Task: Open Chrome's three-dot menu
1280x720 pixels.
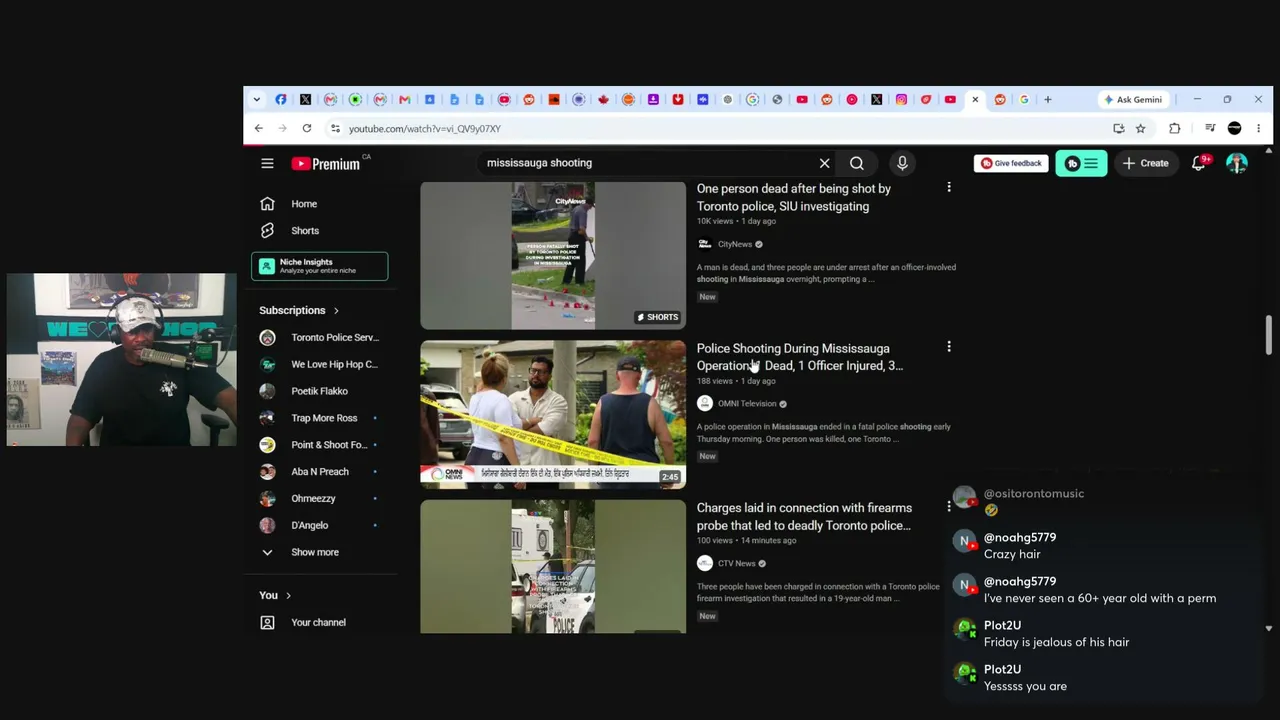Action: pos(1259,128)
